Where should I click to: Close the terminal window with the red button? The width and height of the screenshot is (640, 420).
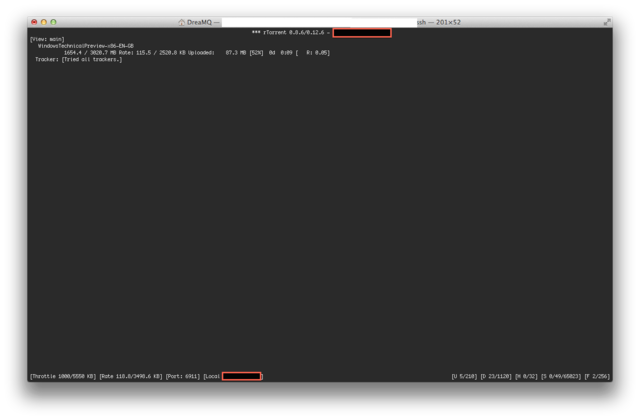coord(33,21)
